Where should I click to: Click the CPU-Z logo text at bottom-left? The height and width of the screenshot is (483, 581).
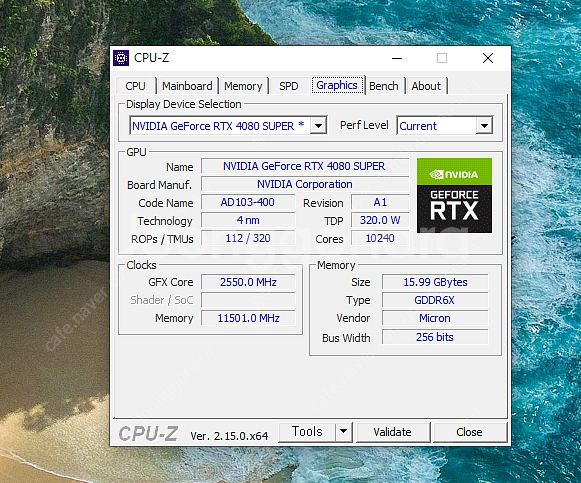click(x=148, y=434)
